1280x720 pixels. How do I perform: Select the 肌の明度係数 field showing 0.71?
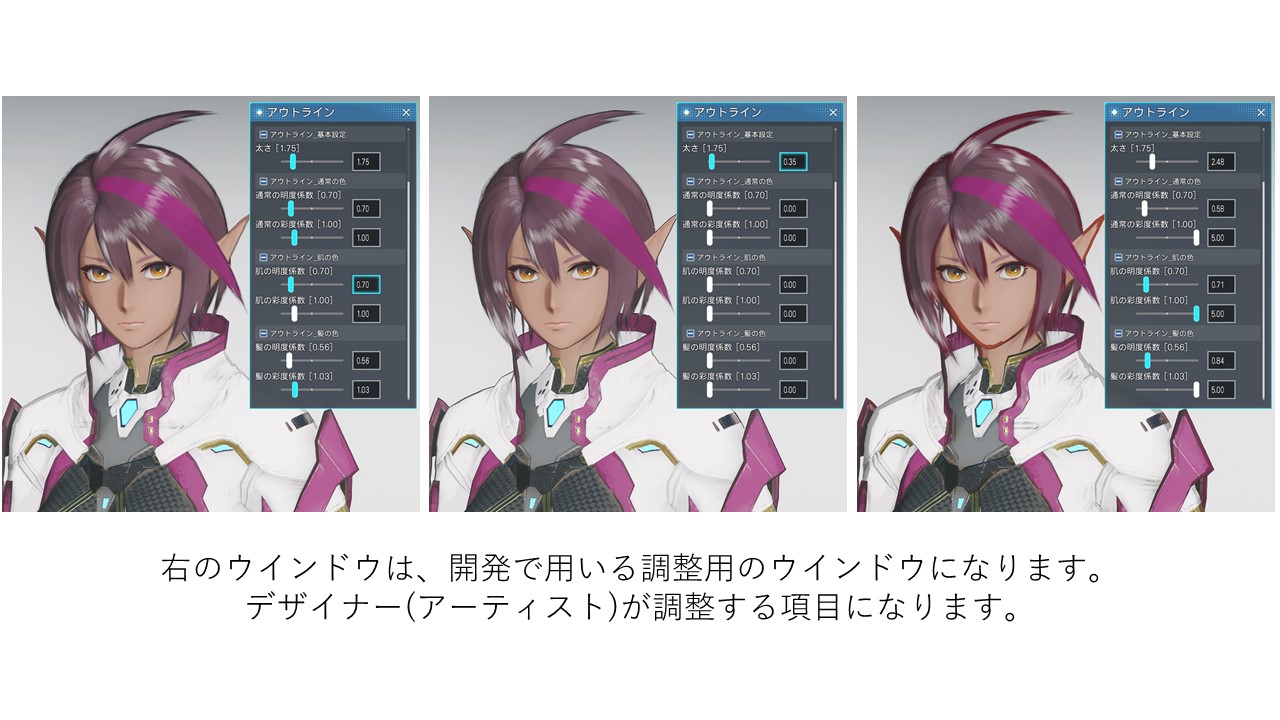[x=1220, y=285]
